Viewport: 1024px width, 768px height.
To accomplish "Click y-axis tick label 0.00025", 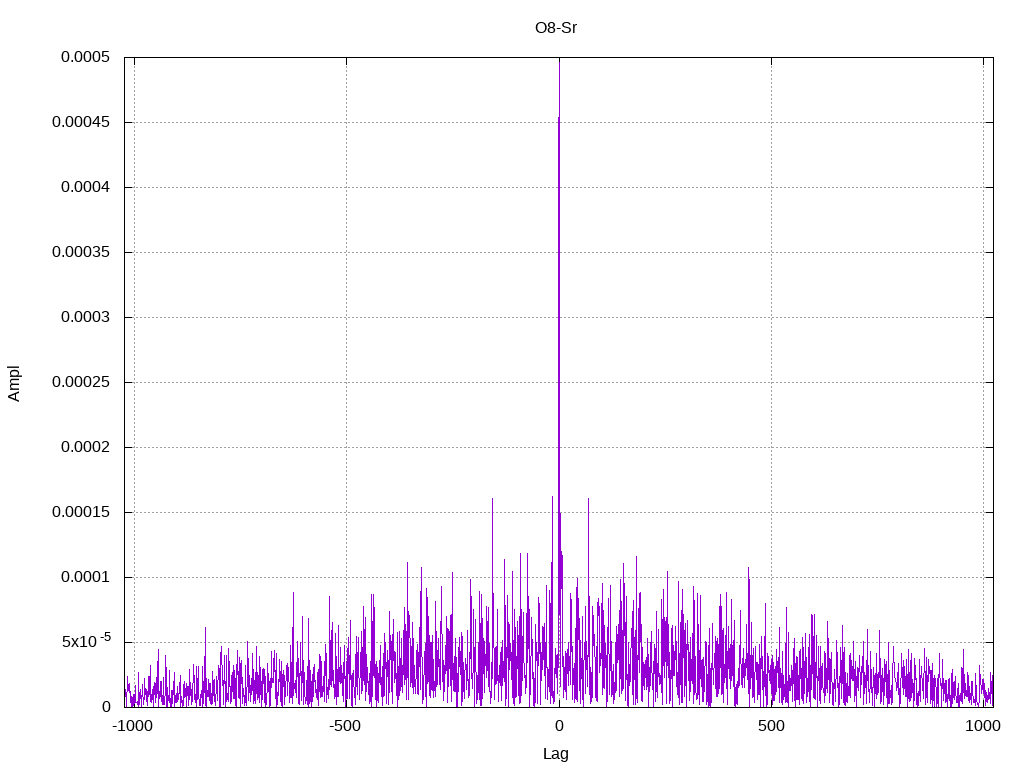I will point(81,382).
